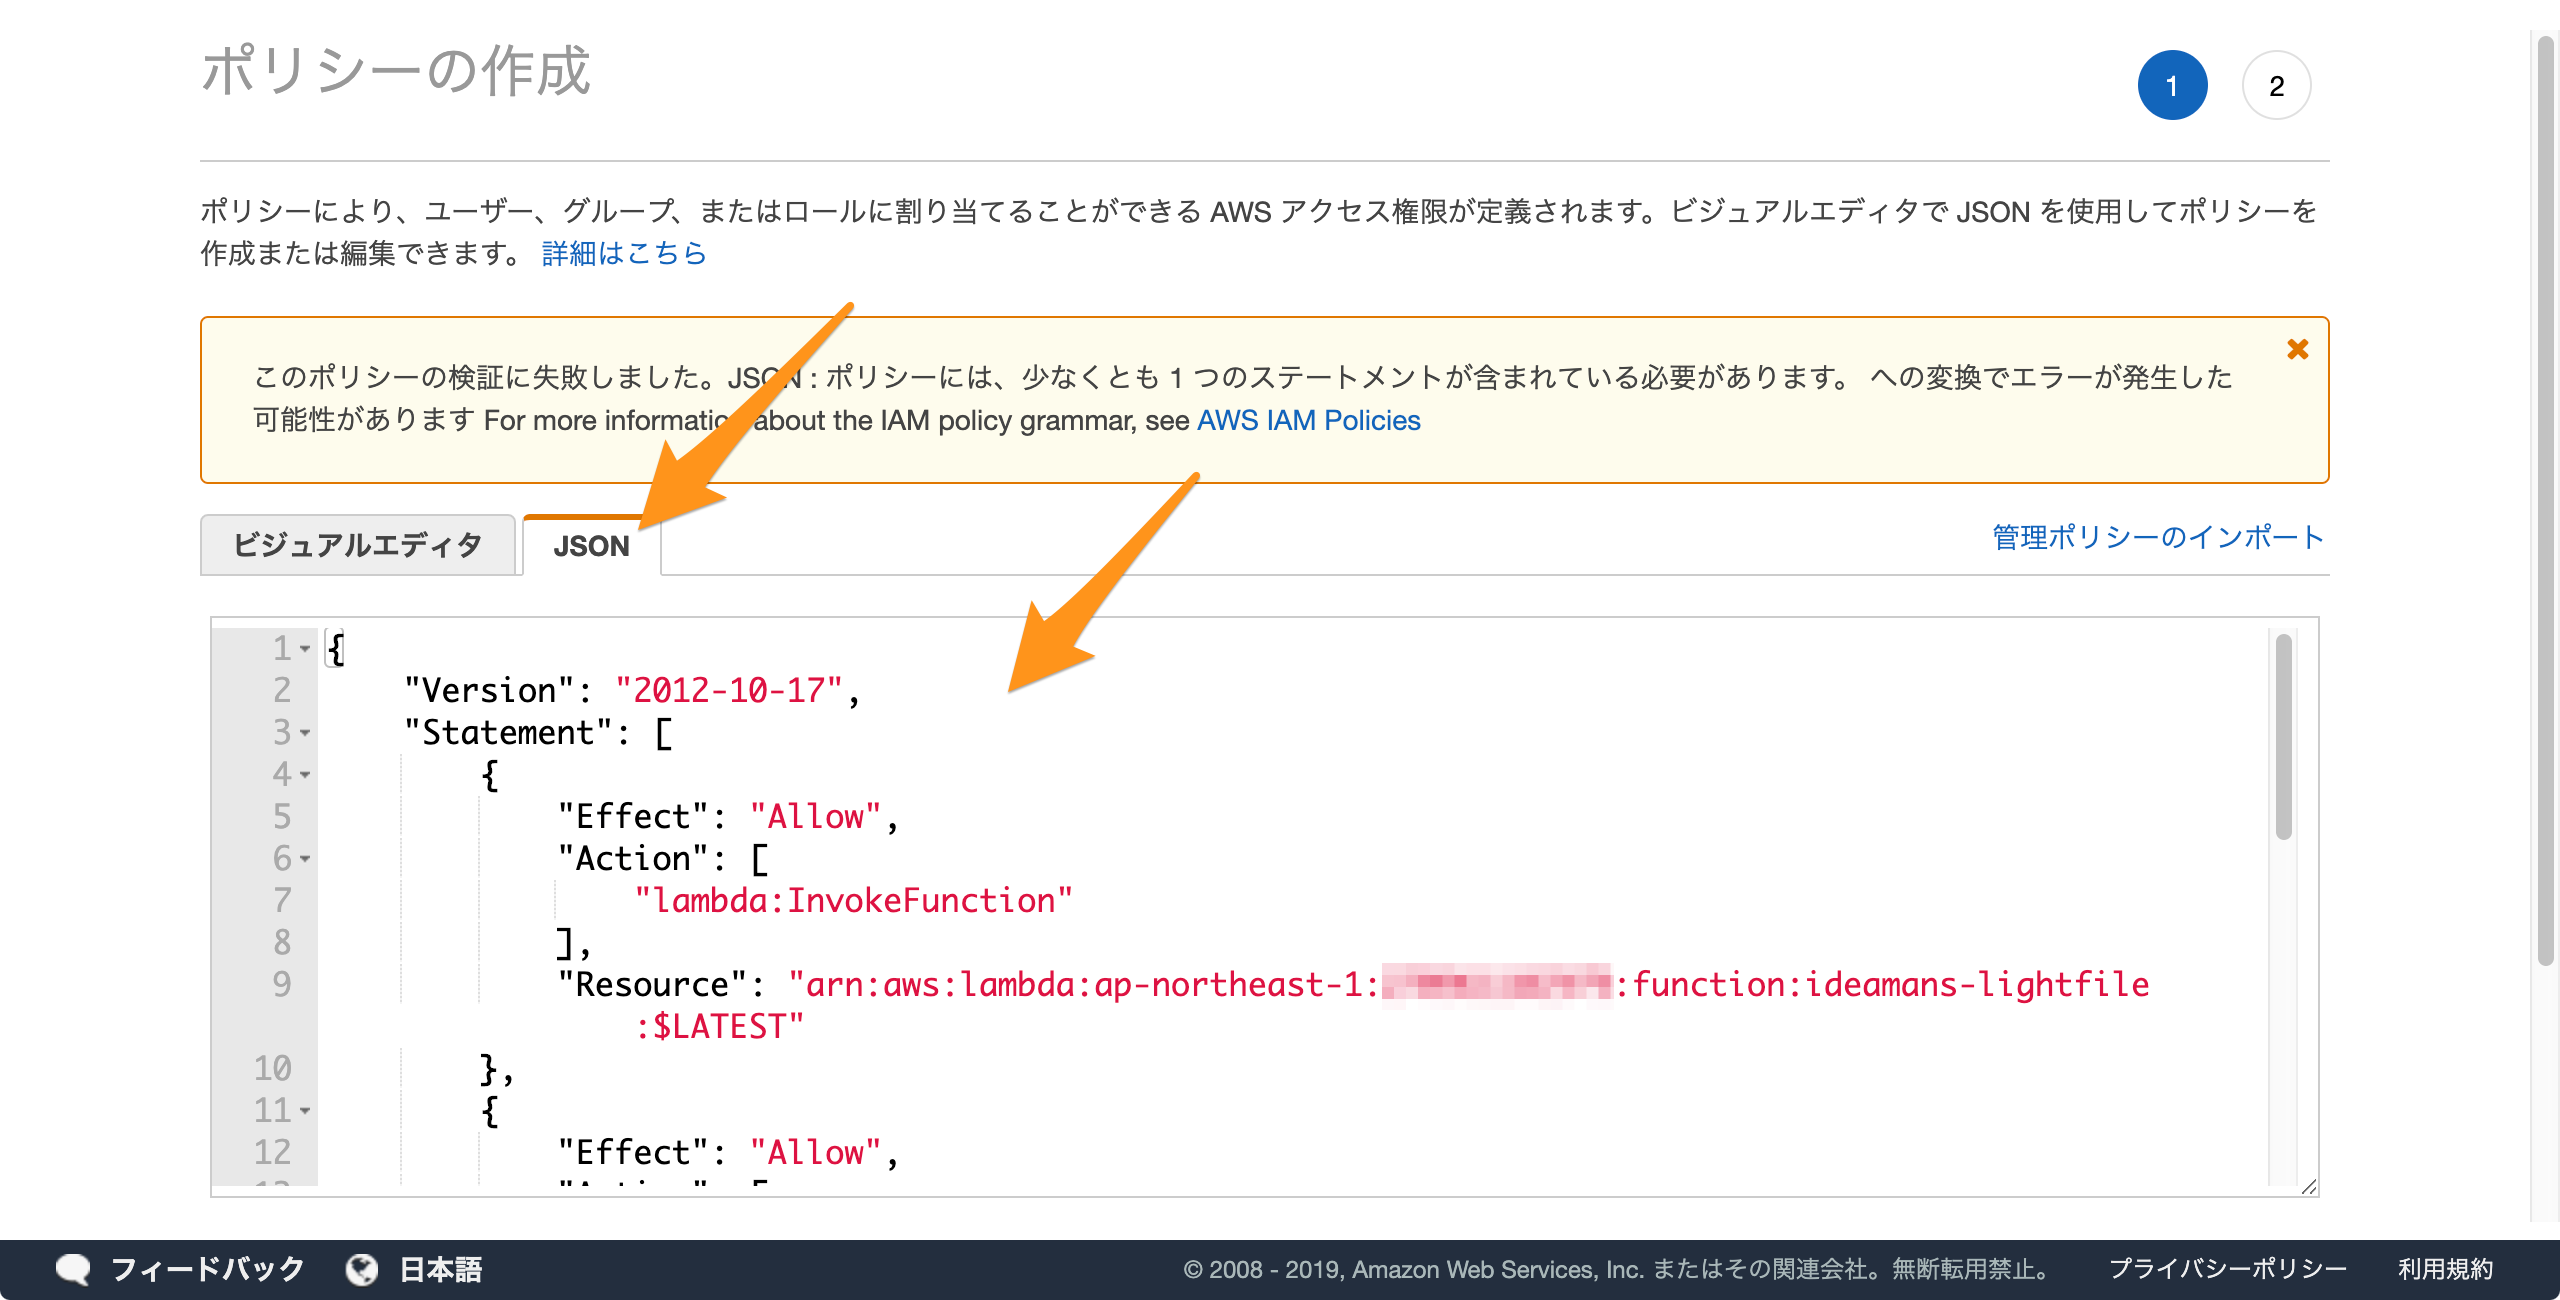Click the feedback speech bubble icon
This screenshot has height=1300, width=2560.
tap(73, 1269)
